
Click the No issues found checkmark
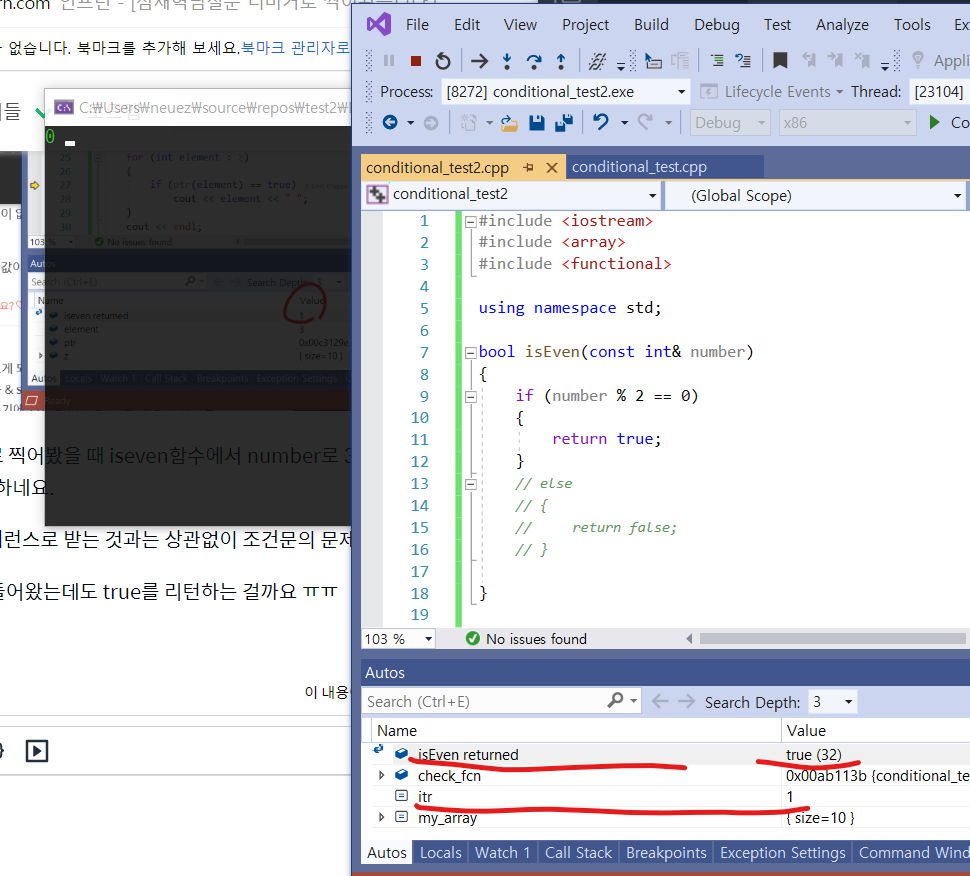click(x=473, y=638)
